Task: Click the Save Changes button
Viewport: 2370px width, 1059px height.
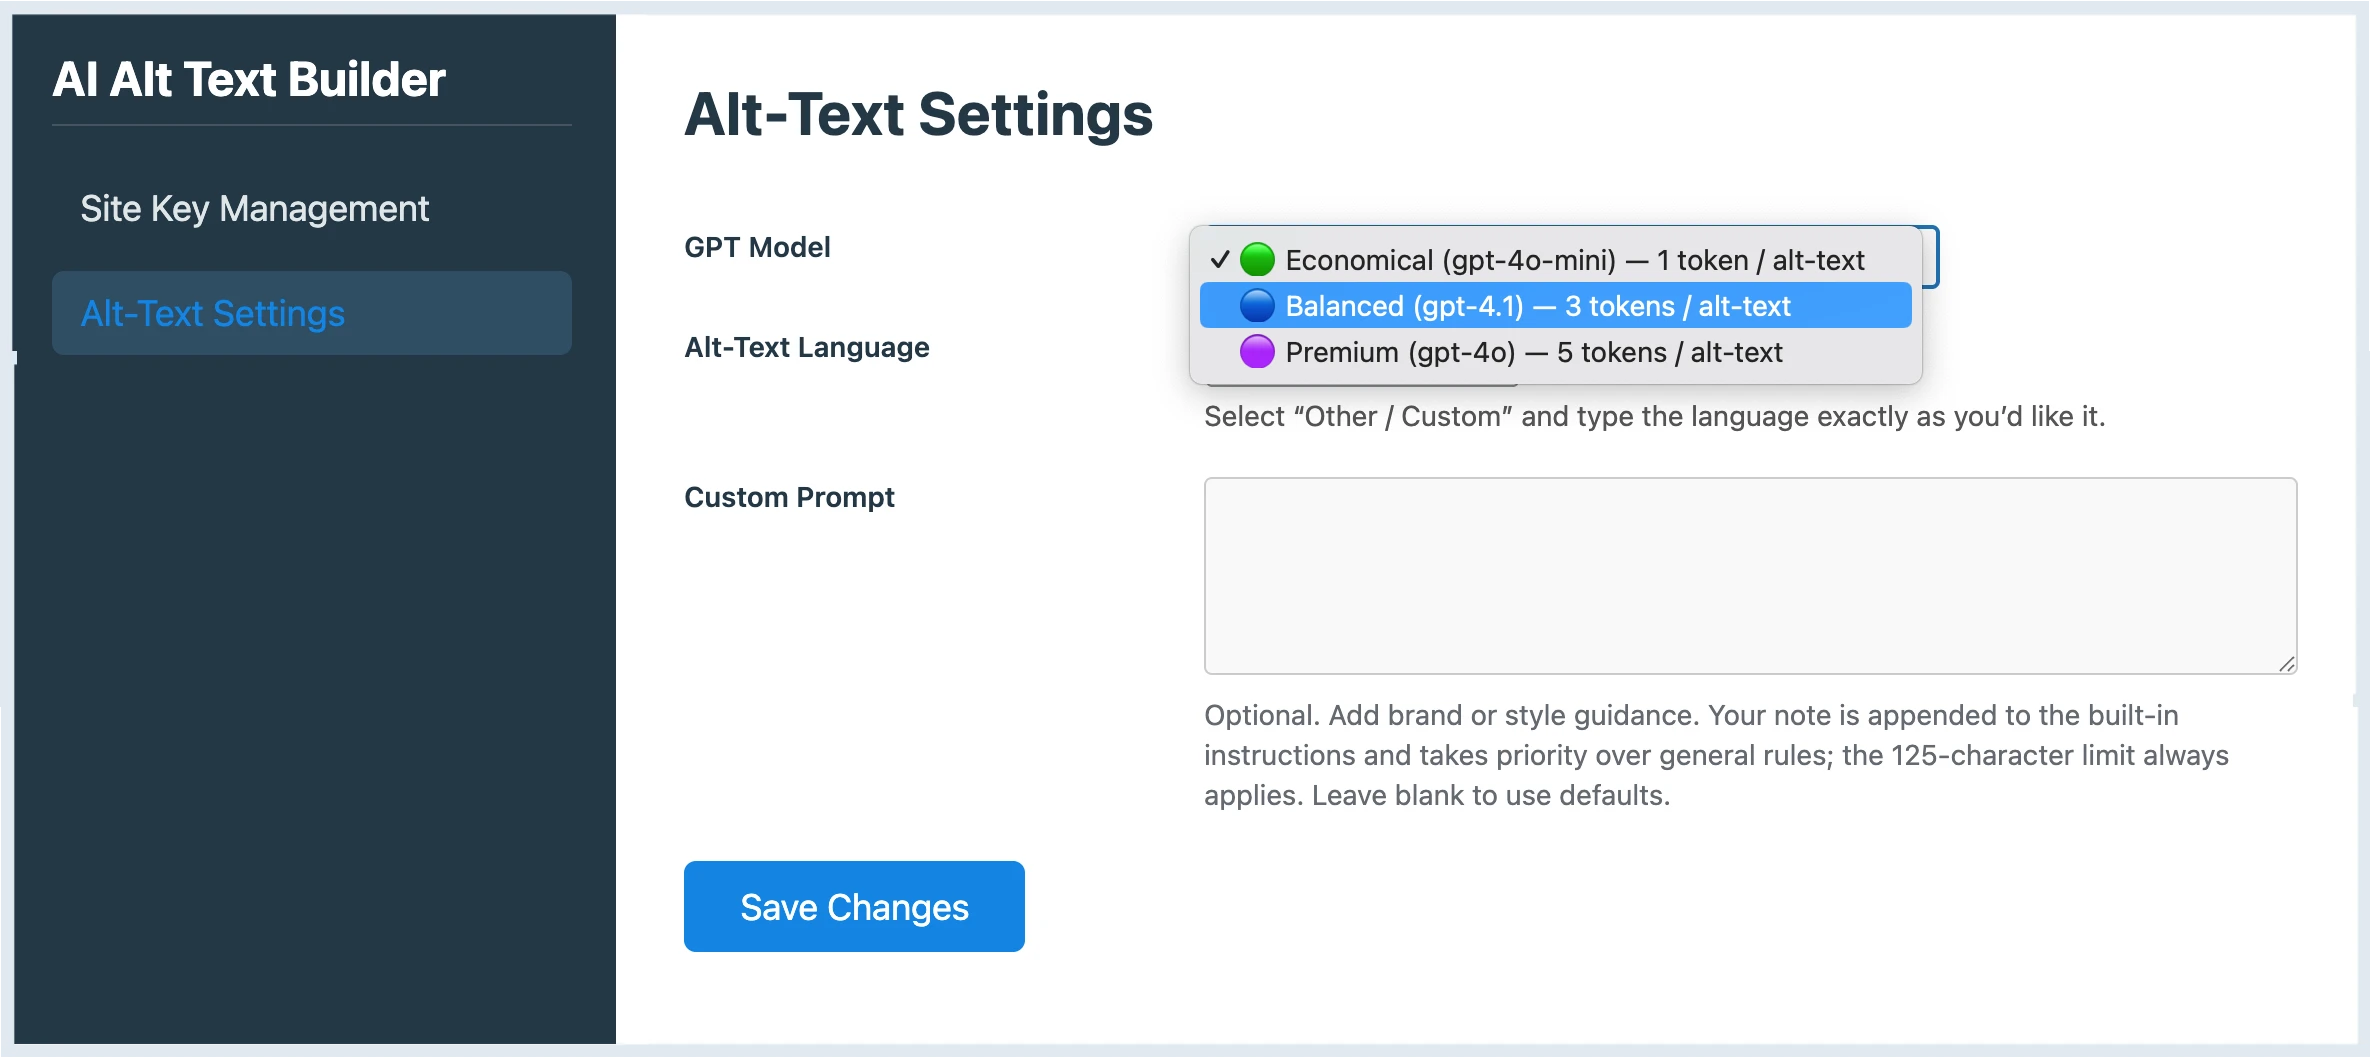Action: (x=853, y=906)
